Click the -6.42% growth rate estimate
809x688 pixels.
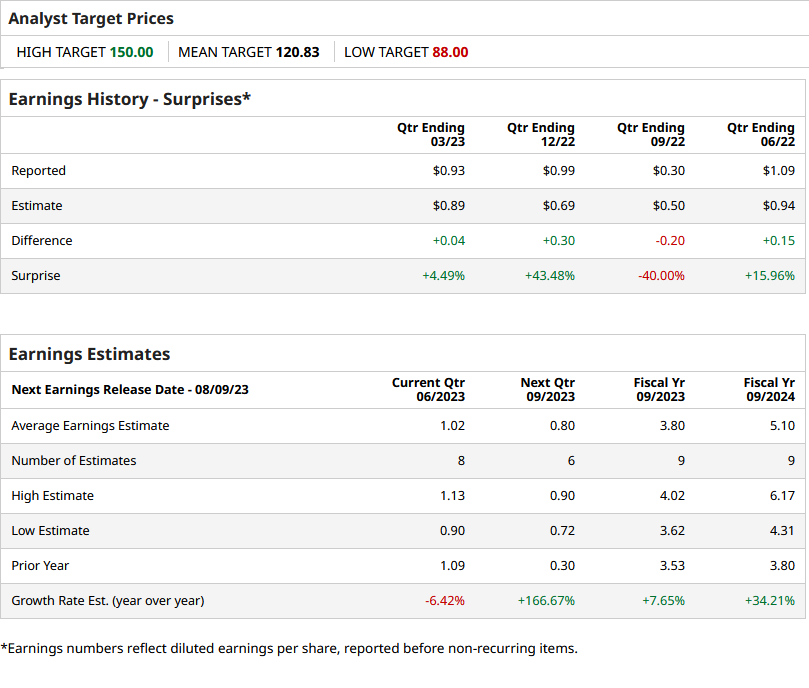click(444, 601)
